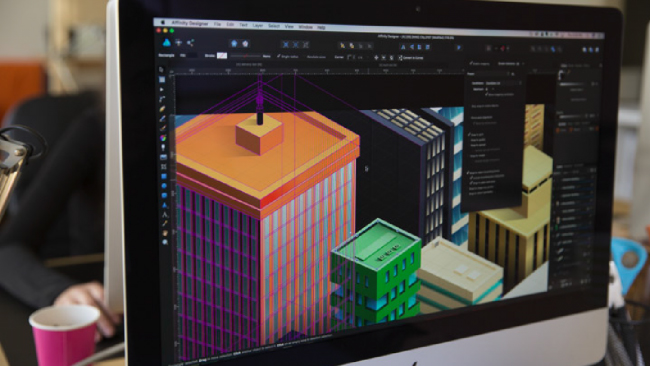Switch to the Export Persona icon

190,43
